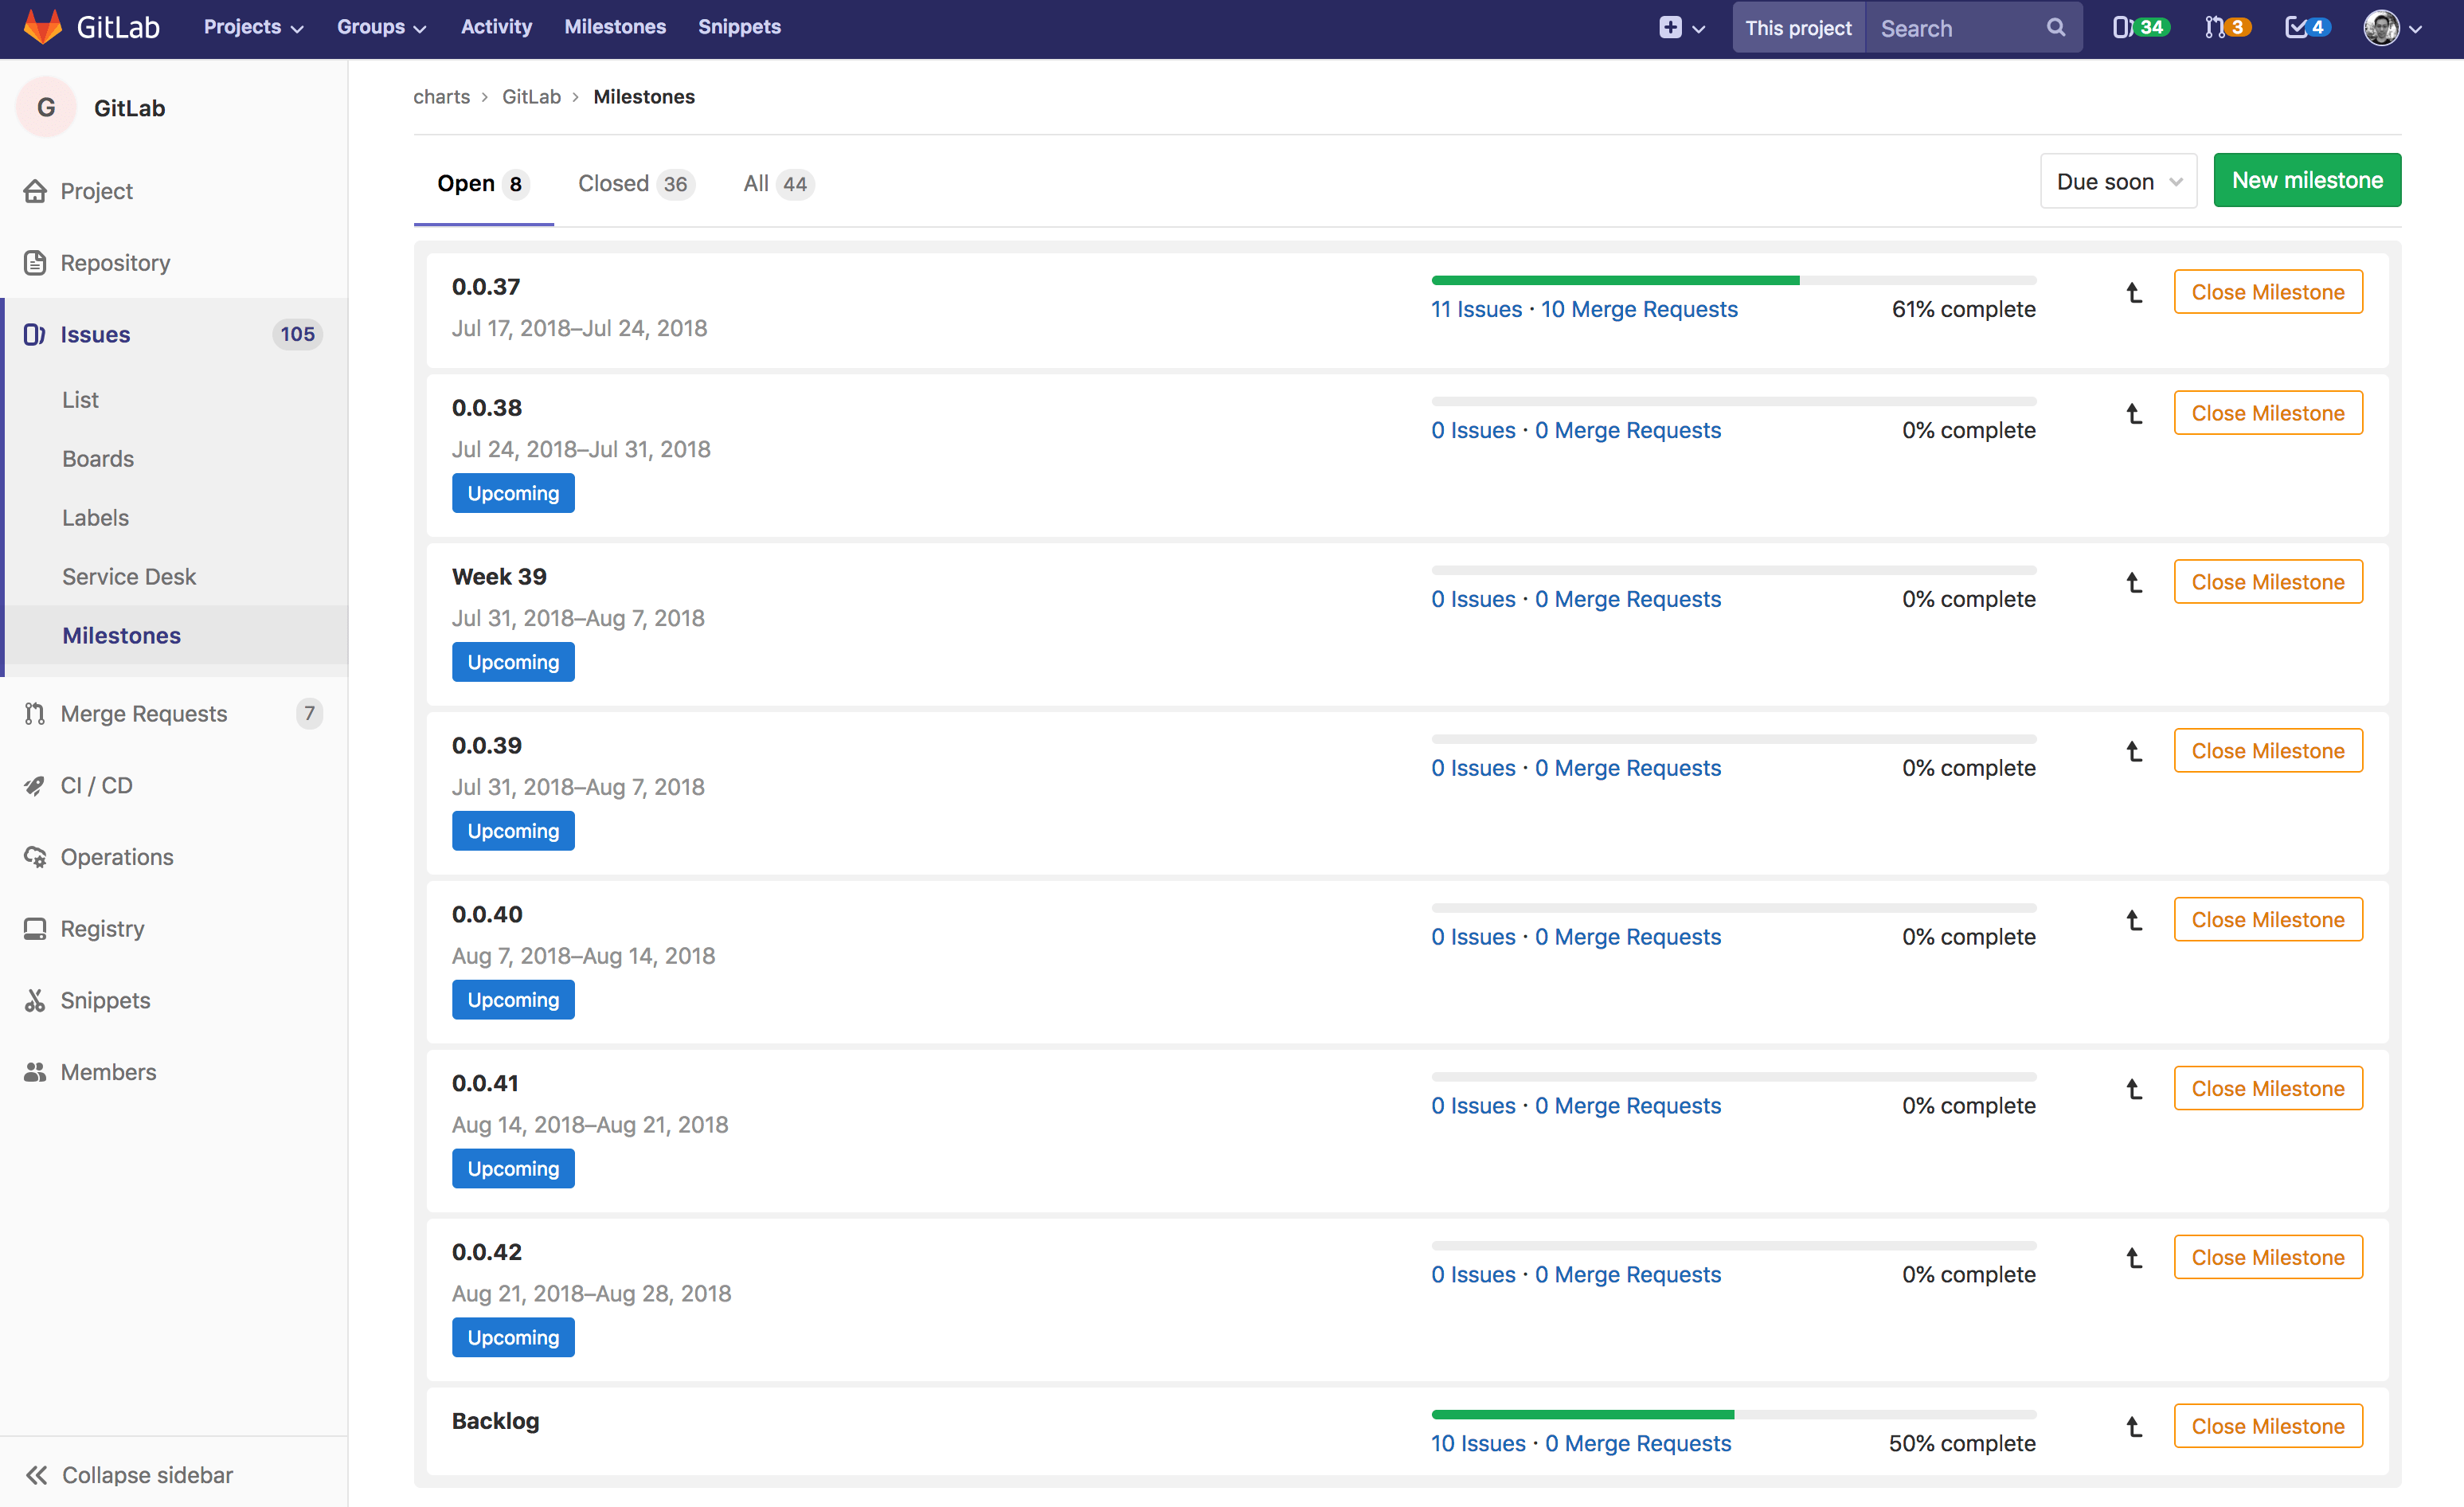Open the Due soon sort dropdown

click(2118, 181)
